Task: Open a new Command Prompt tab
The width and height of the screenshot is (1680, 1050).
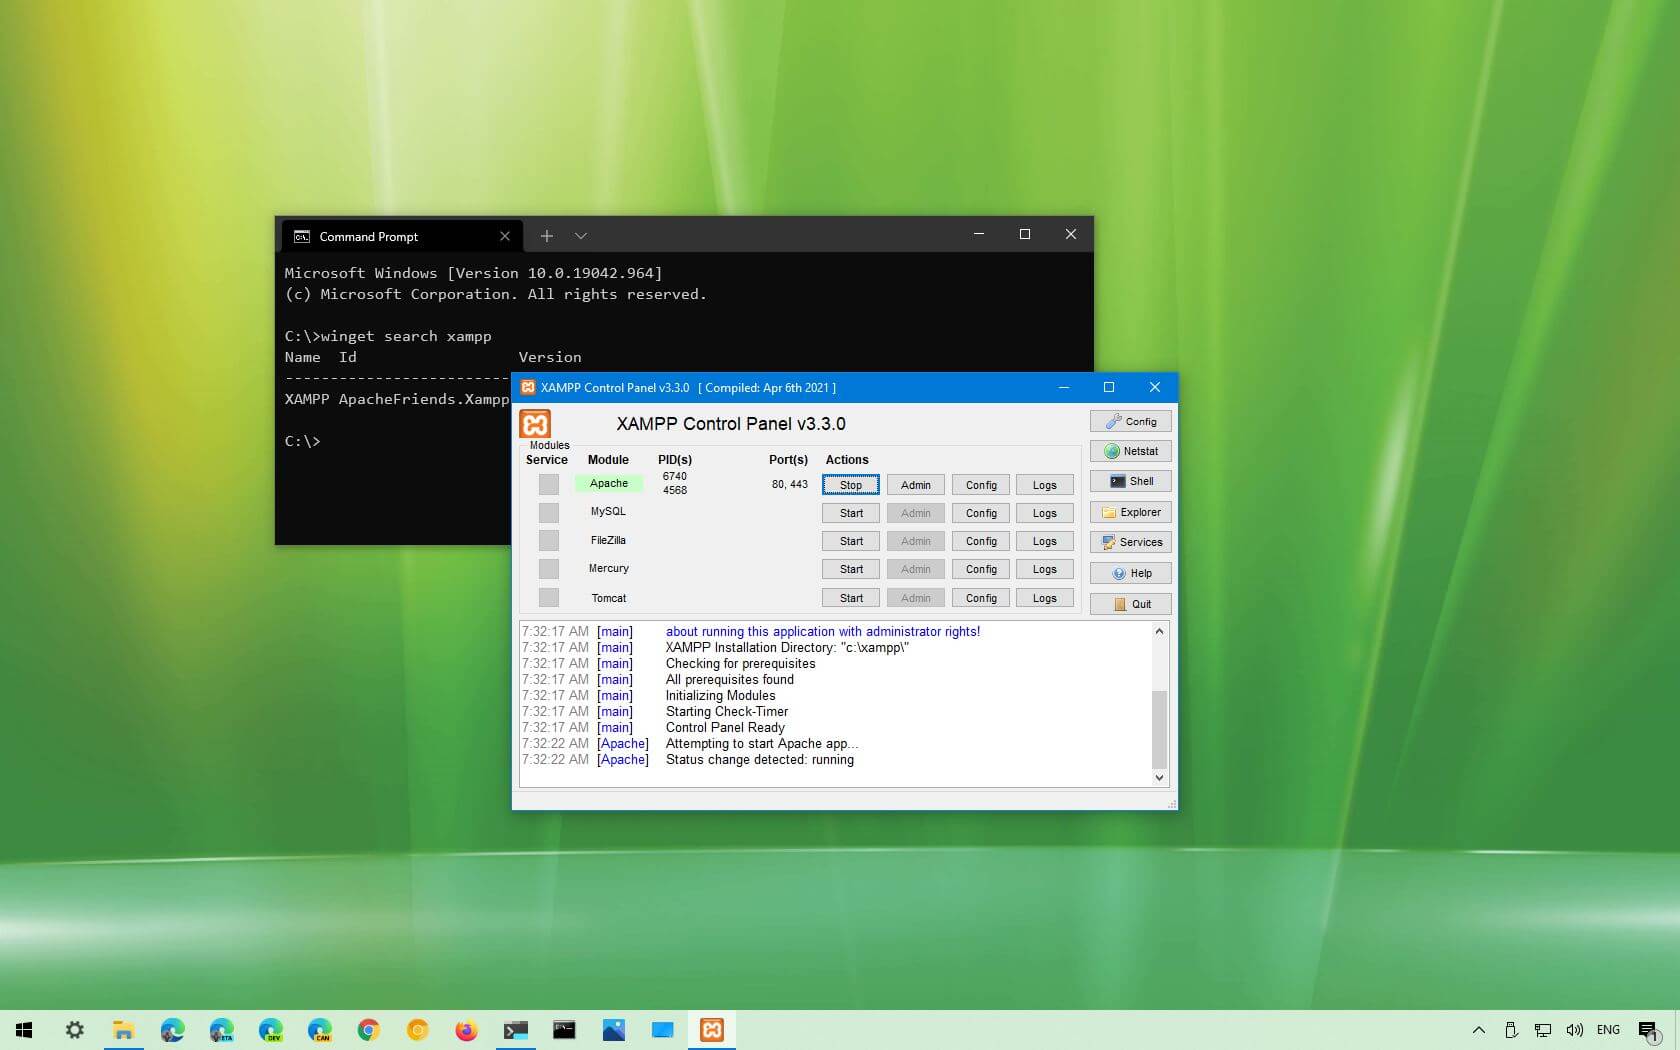Action: (547, 236)
